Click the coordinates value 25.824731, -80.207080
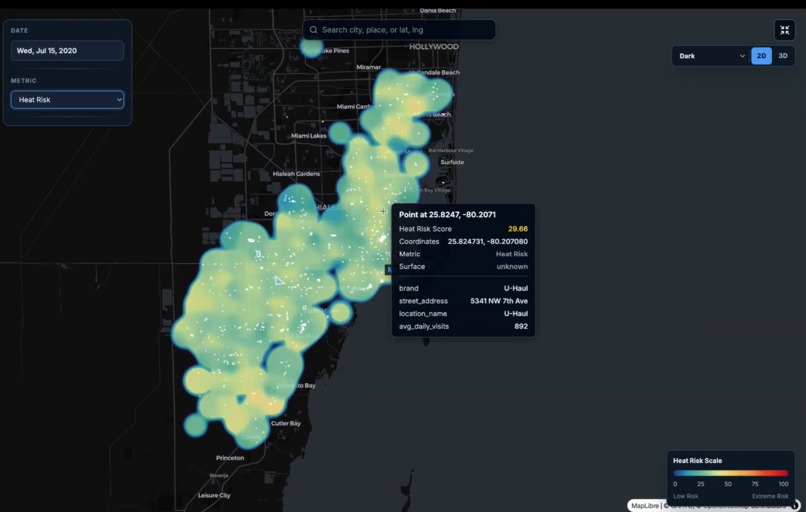Viewport: 806px width, 512px height. click(488, 241)
